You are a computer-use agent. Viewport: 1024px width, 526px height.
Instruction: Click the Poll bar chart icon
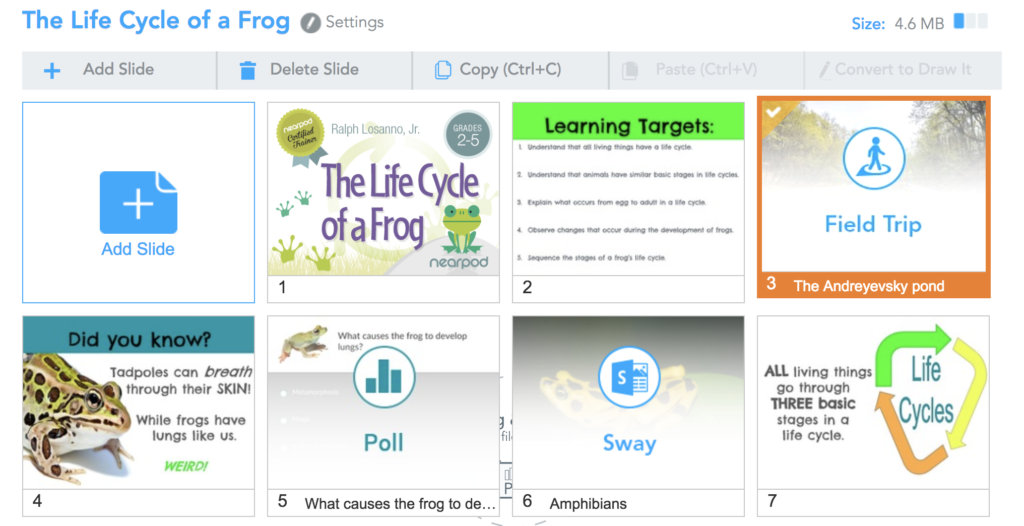pos(384,378)
